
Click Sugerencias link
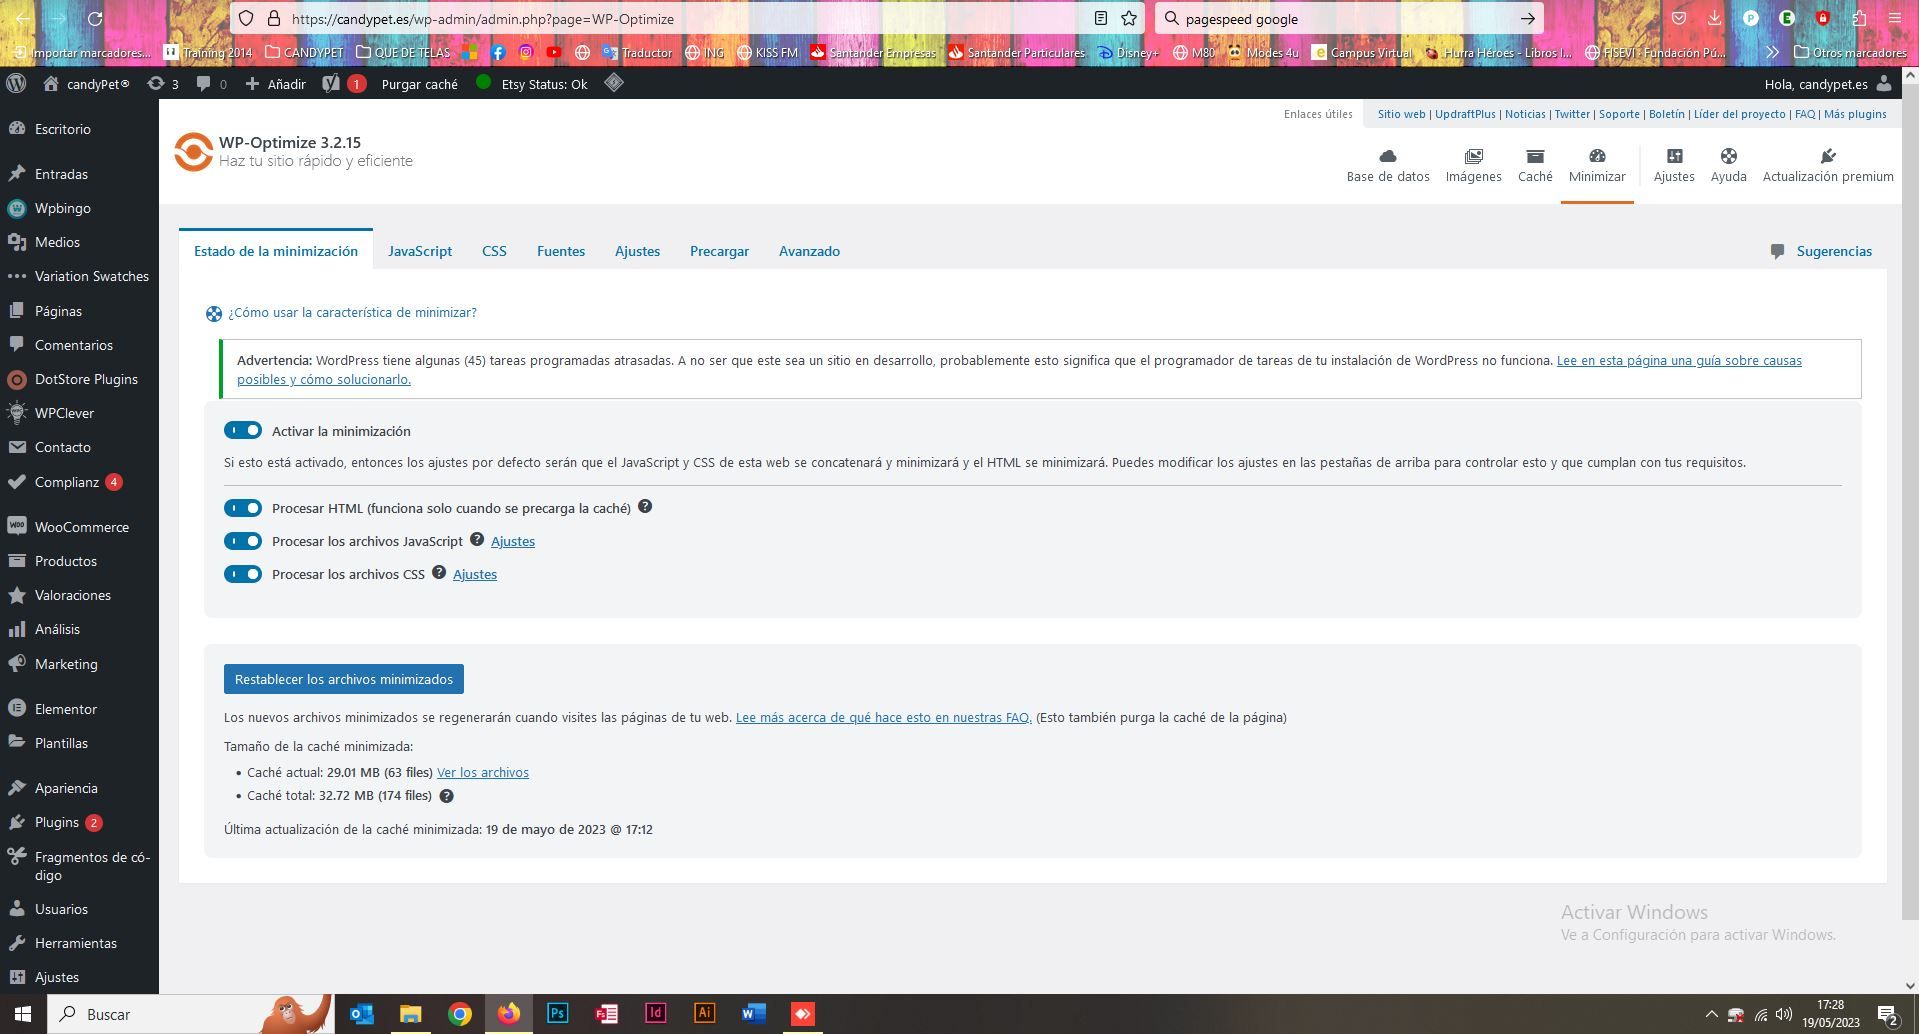coord(1834,251)
